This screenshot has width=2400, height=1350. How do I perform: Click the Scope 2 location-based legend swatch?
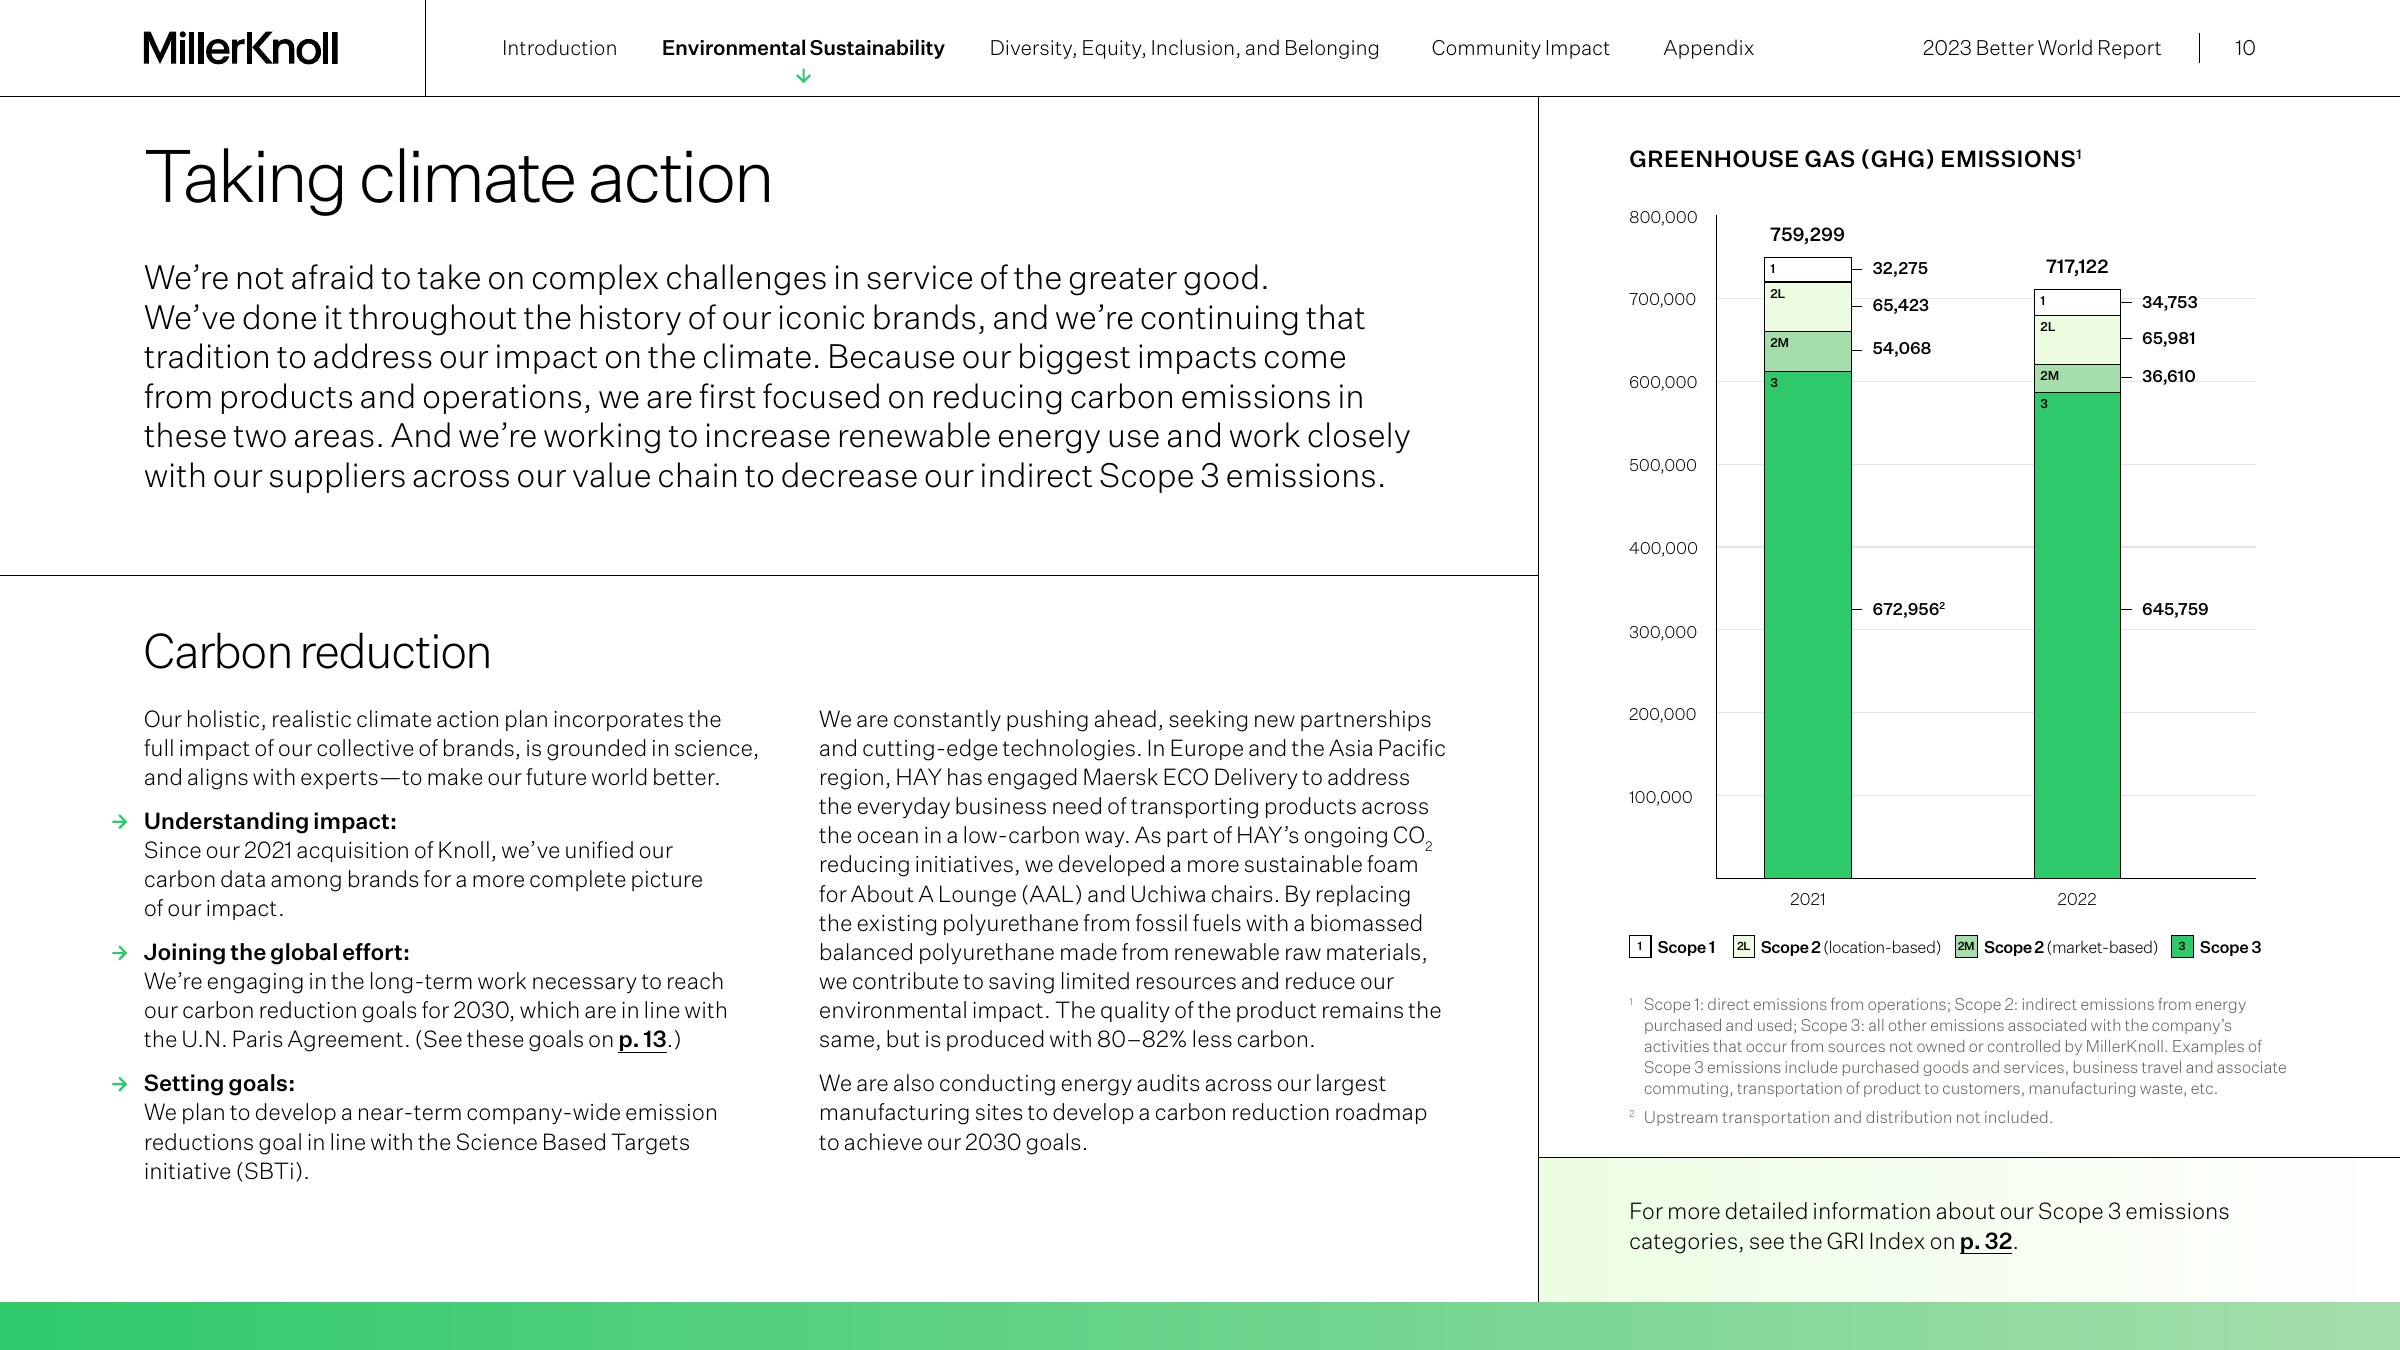point(1743,947)
